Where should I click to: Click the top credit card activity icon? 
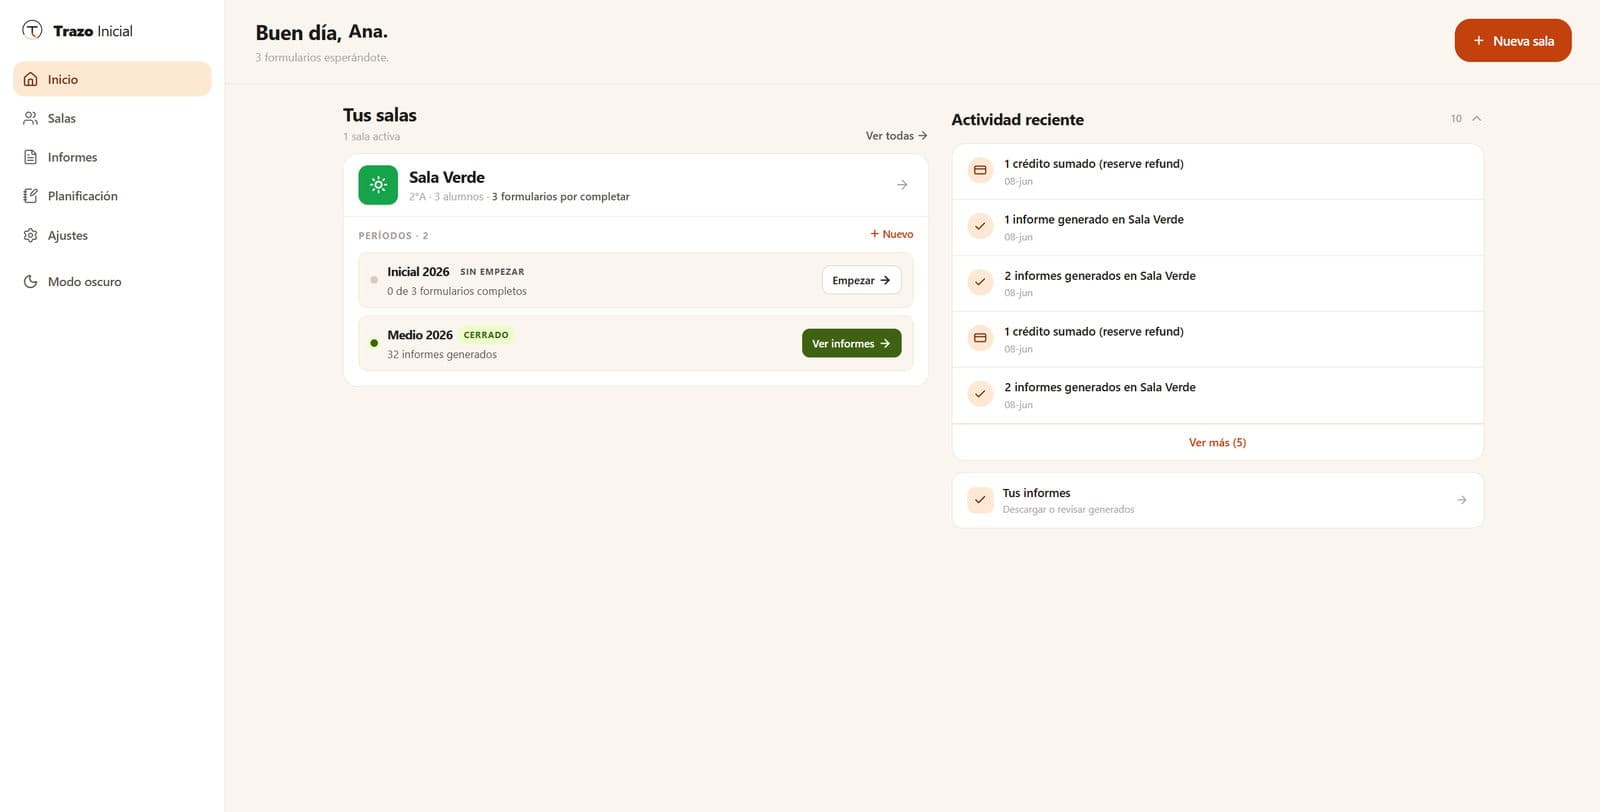[980, 170]
